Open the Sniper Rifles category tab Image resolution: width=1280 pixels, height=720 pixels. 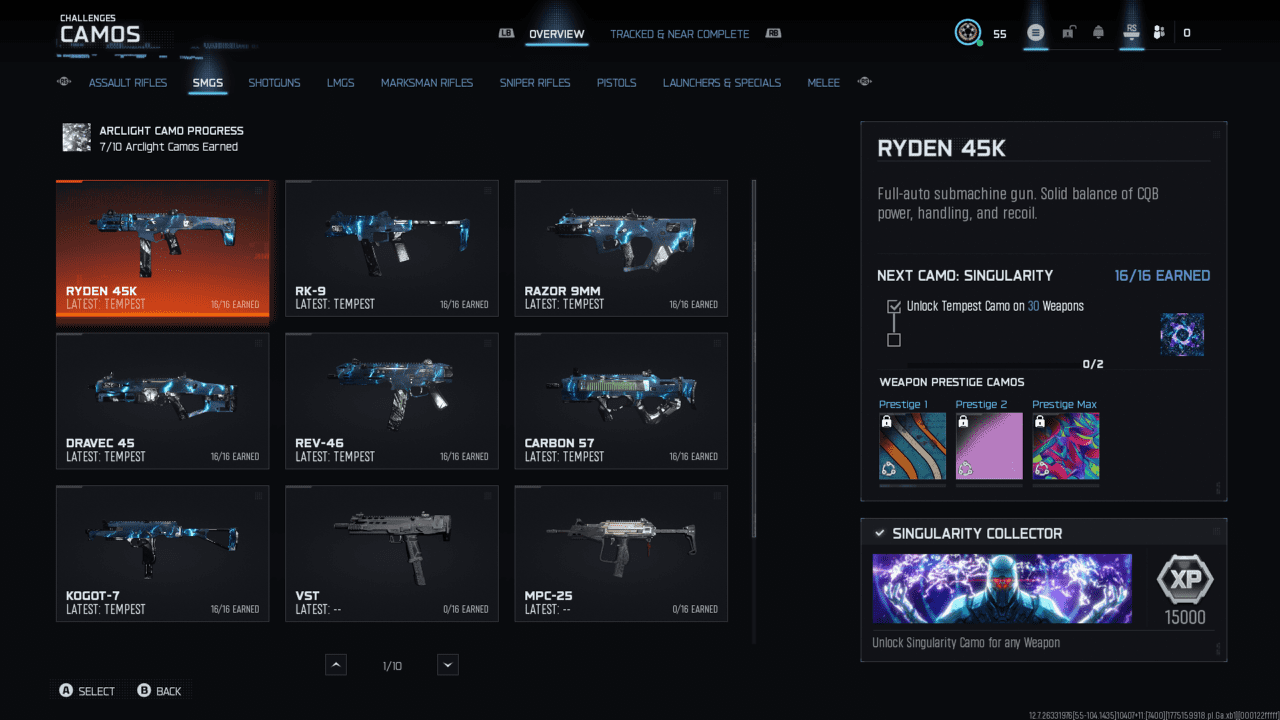point(535,83)
